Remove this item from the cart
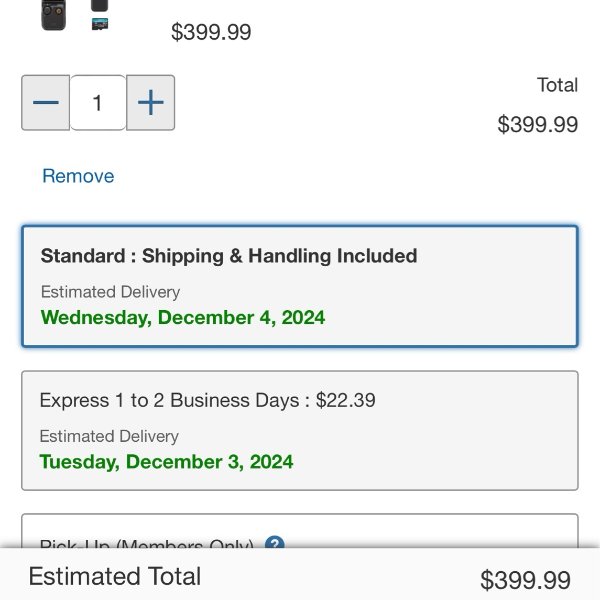Viewport: 600px width, 600px height. [78, 176]
